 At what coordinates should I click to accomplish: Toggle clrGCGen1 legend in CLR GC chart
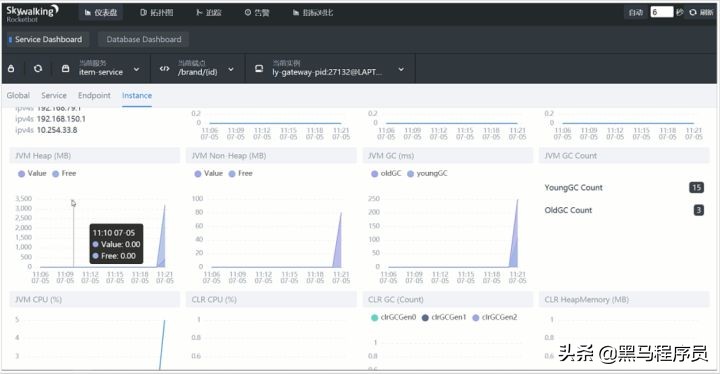click(444, 317)
